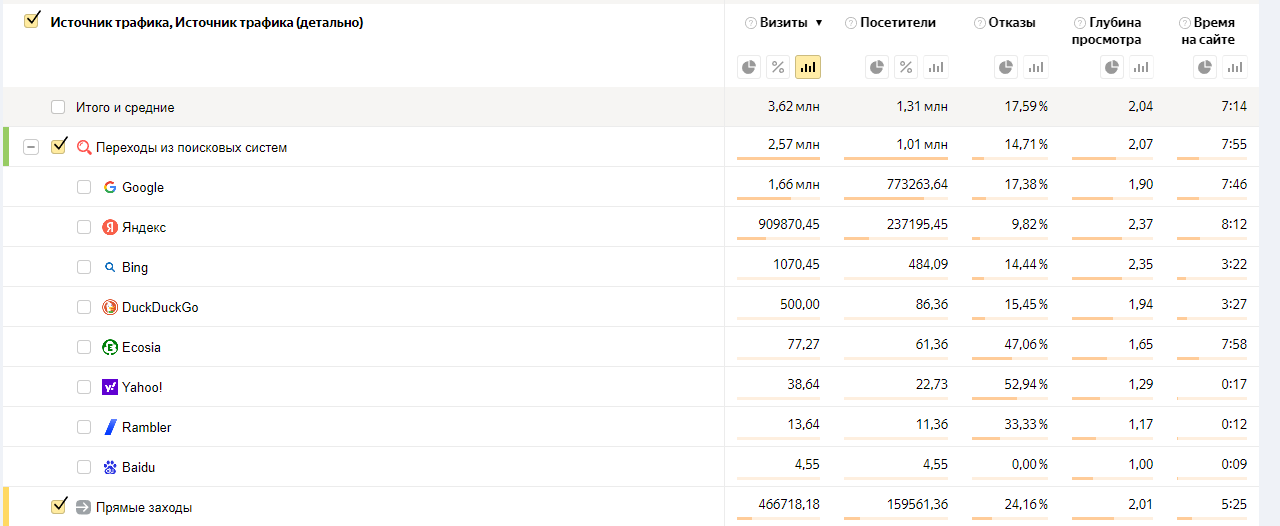This screenshot has width=1280, height=526.
Task: Sort by Глубина просмотра column header
Action: pyautogui.click(x=1114, y=31)
